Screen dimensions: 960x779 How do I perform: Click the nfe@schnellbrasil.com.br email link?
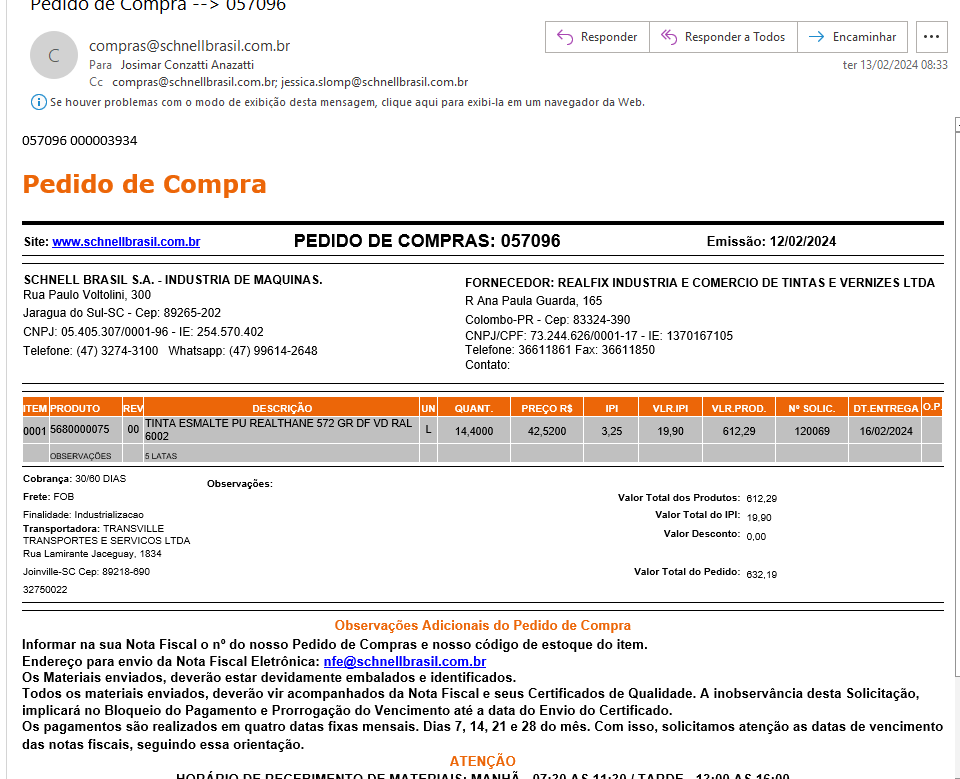404,661
